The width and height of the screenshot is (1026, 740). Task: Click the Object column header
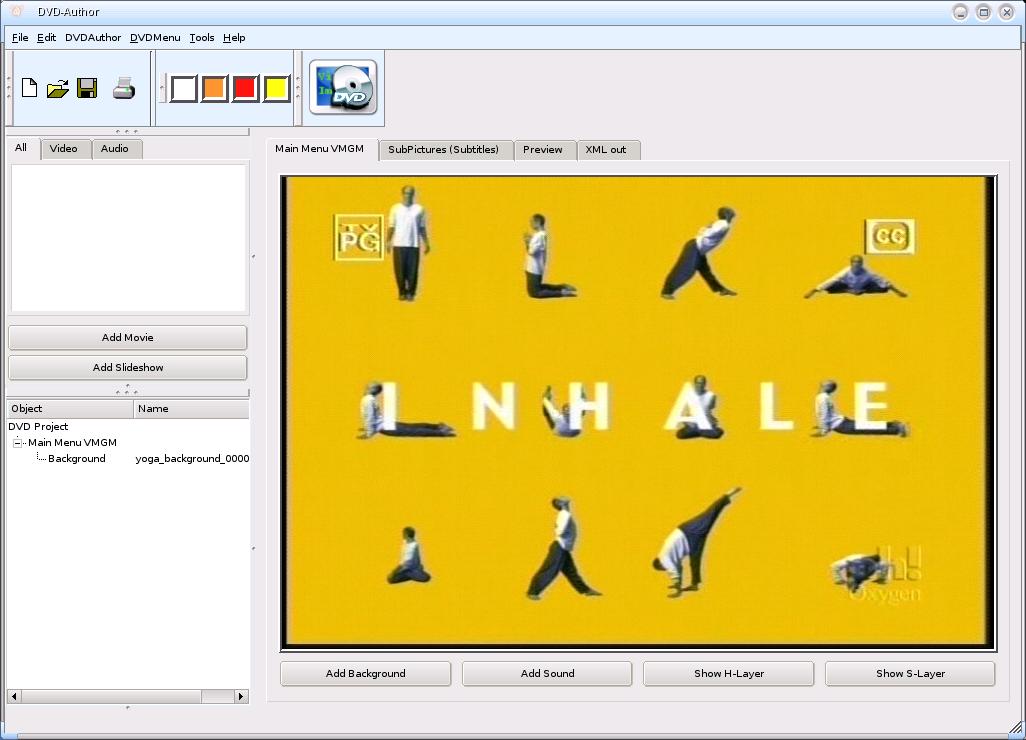pos(70,409)
